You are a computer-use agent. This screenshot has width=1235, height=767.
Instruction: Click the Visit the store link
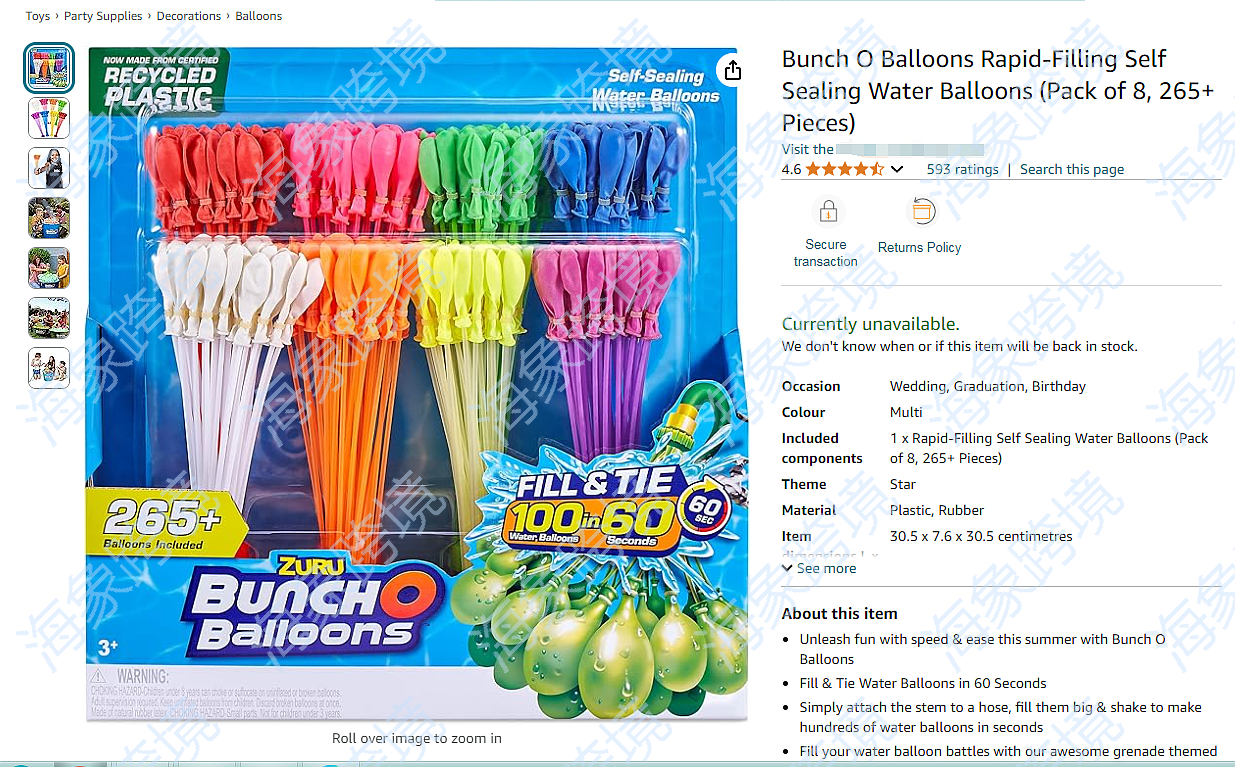870,149
